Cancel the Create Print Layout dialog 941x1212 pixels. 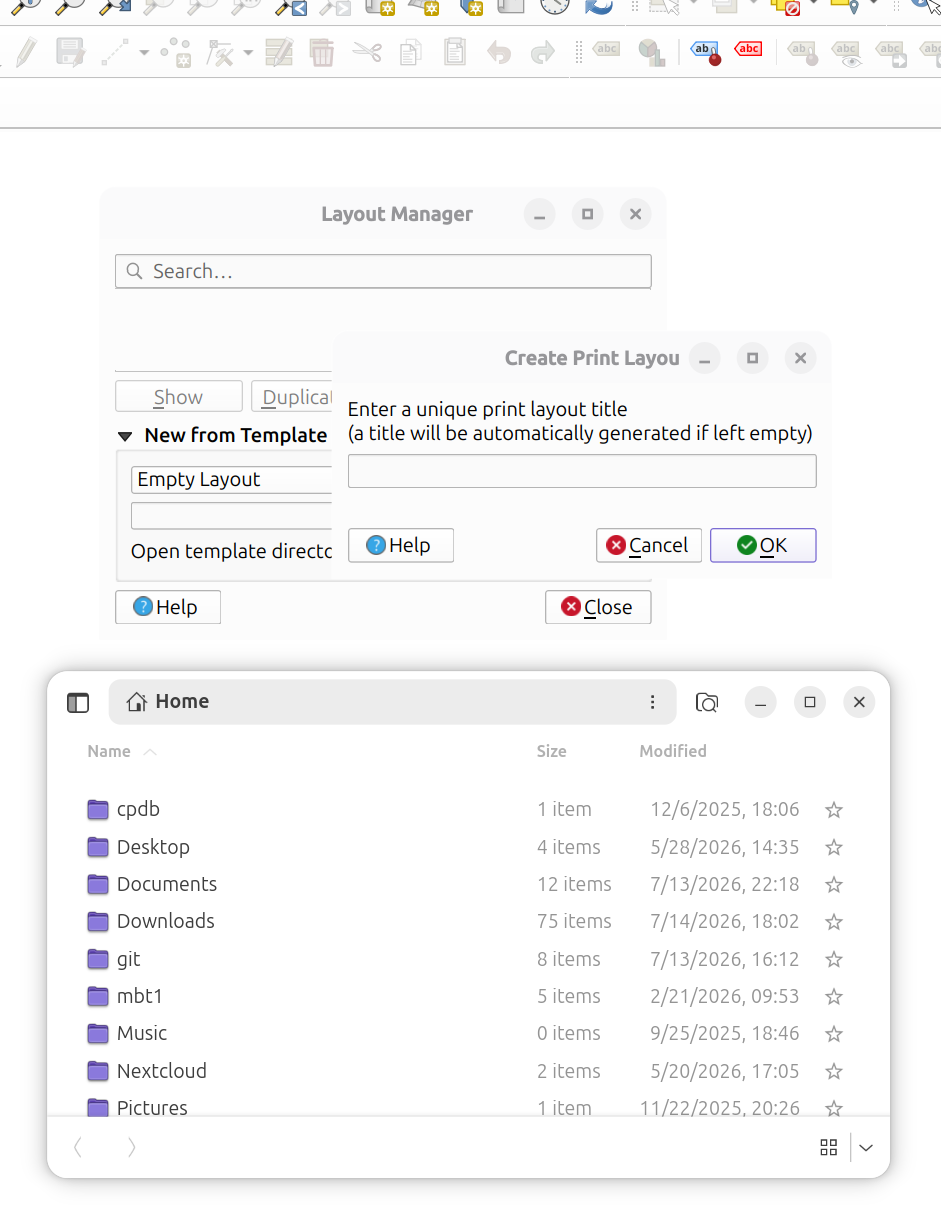coord(649,545)
